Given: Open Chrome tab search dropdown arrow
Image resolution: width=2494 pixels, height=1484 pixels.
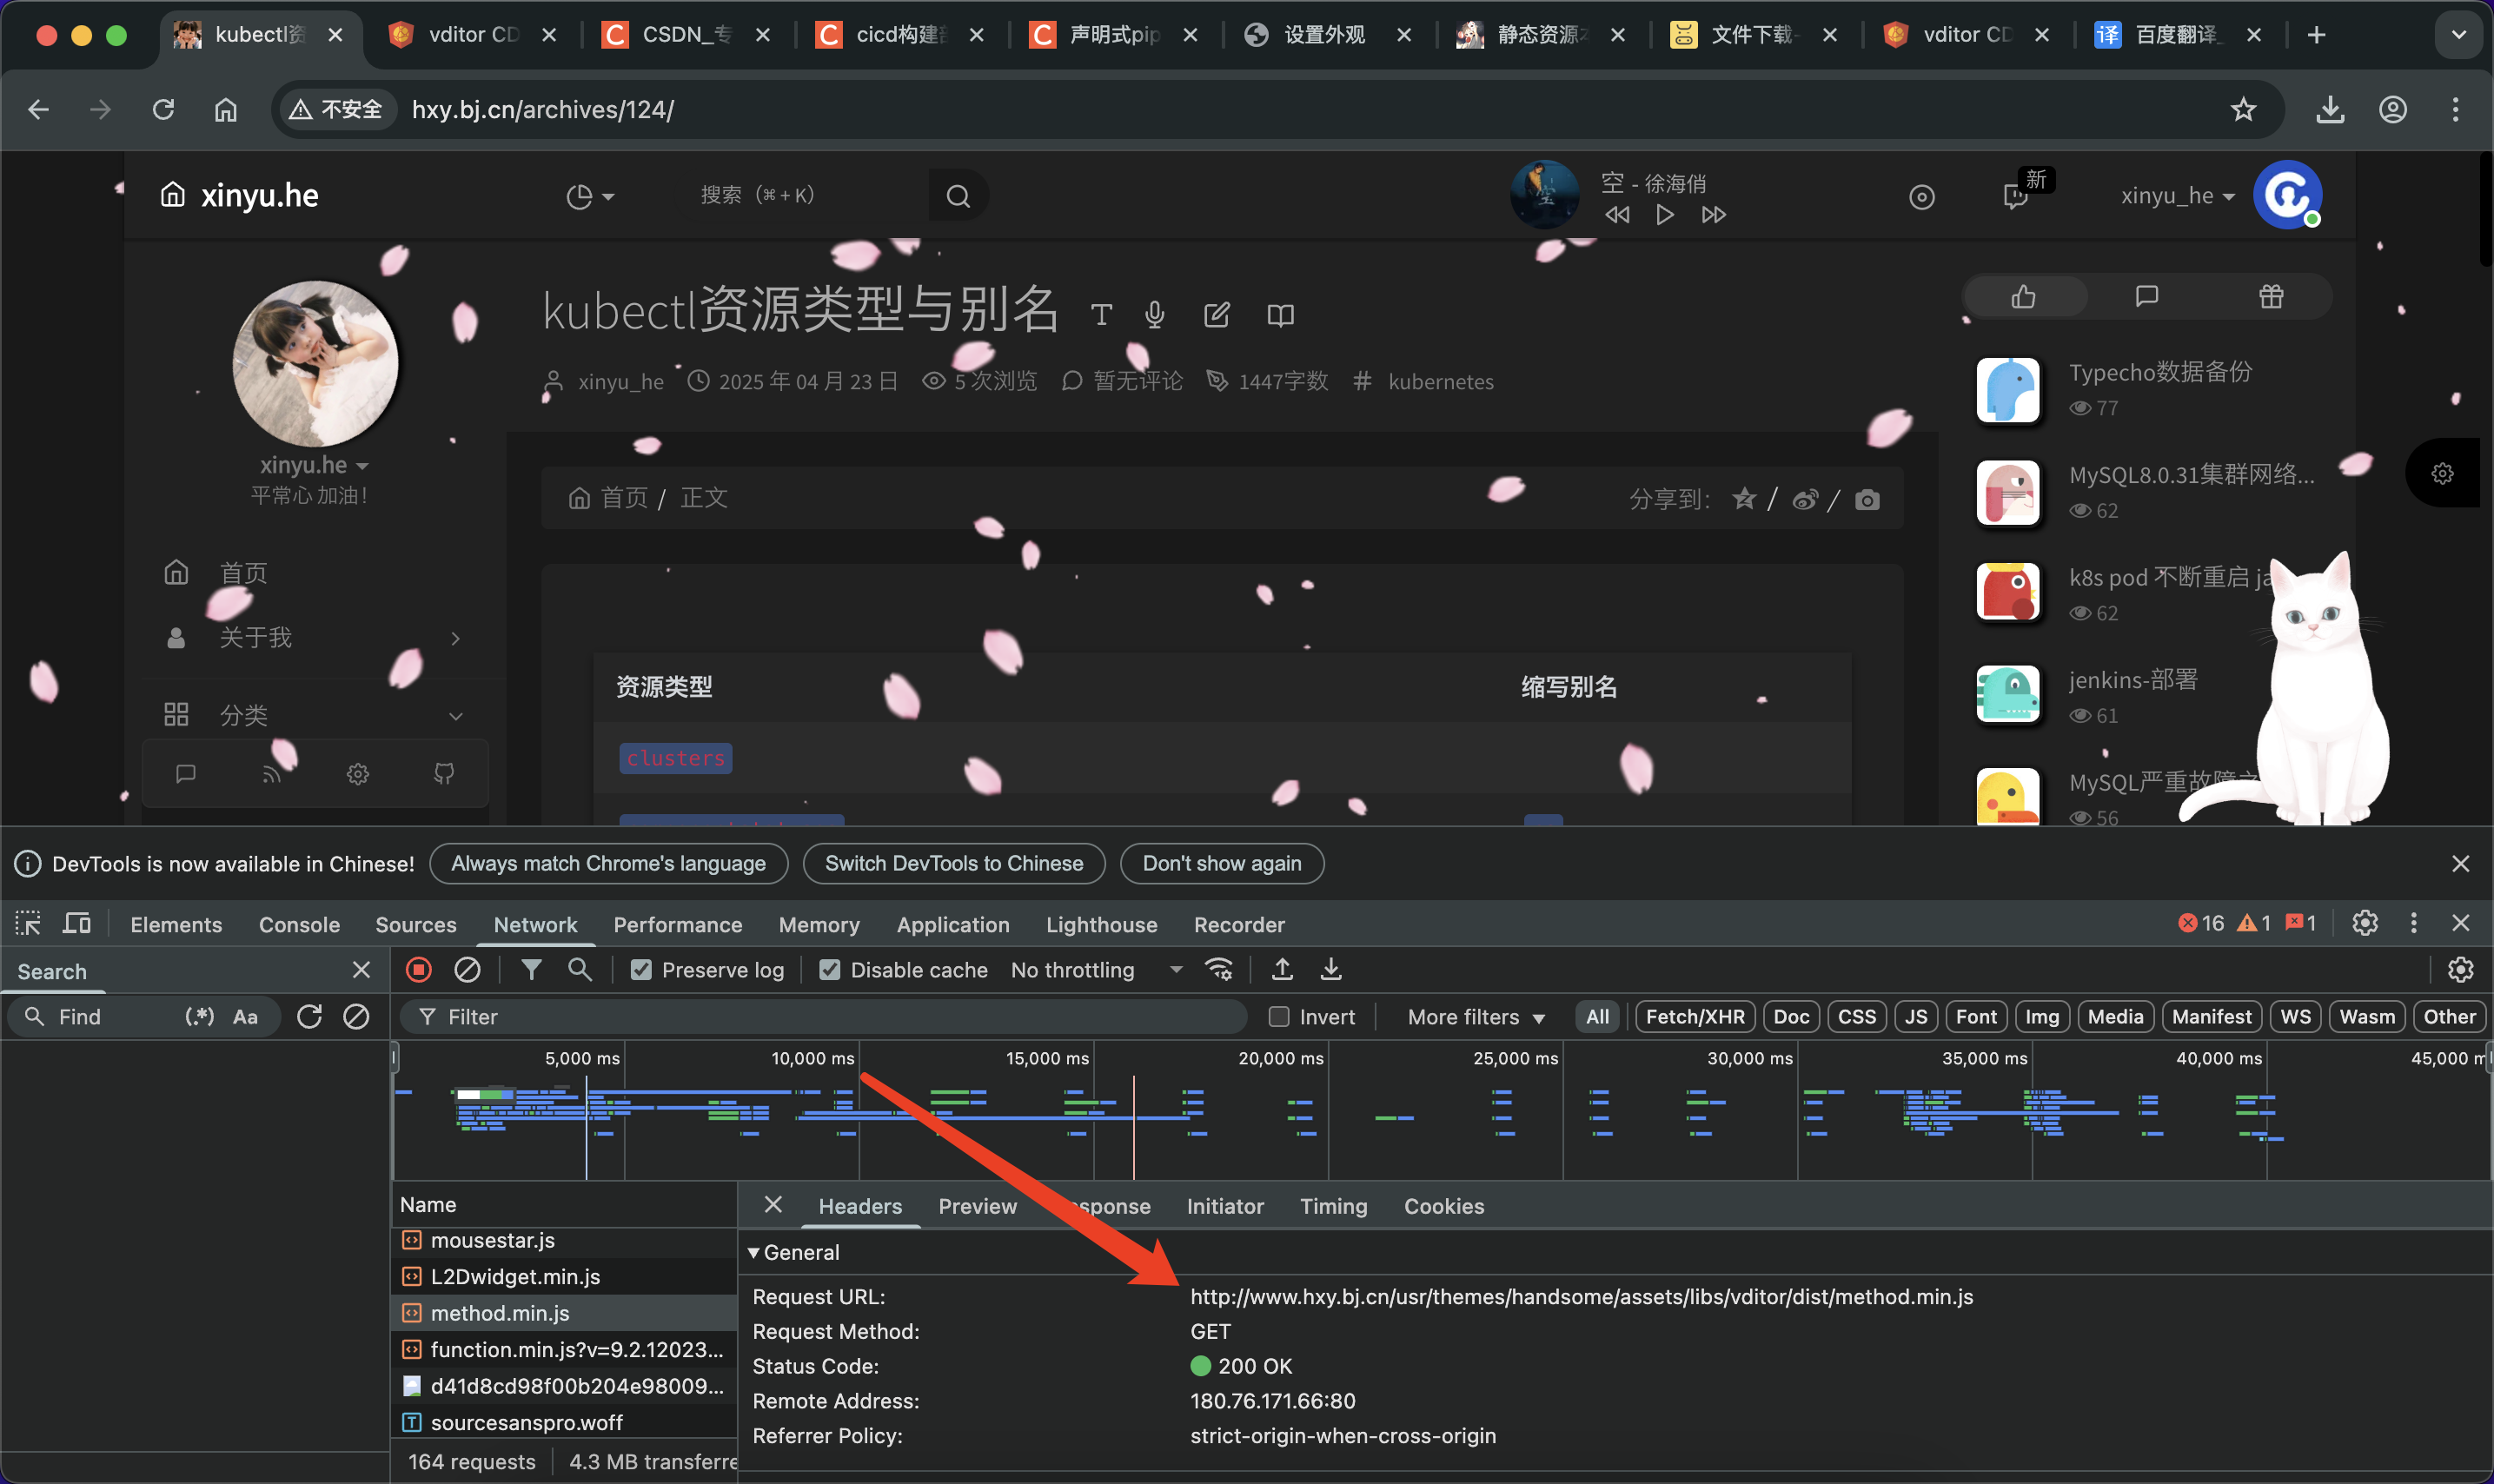Looking at the screenshot, I should click(2459, 35).
